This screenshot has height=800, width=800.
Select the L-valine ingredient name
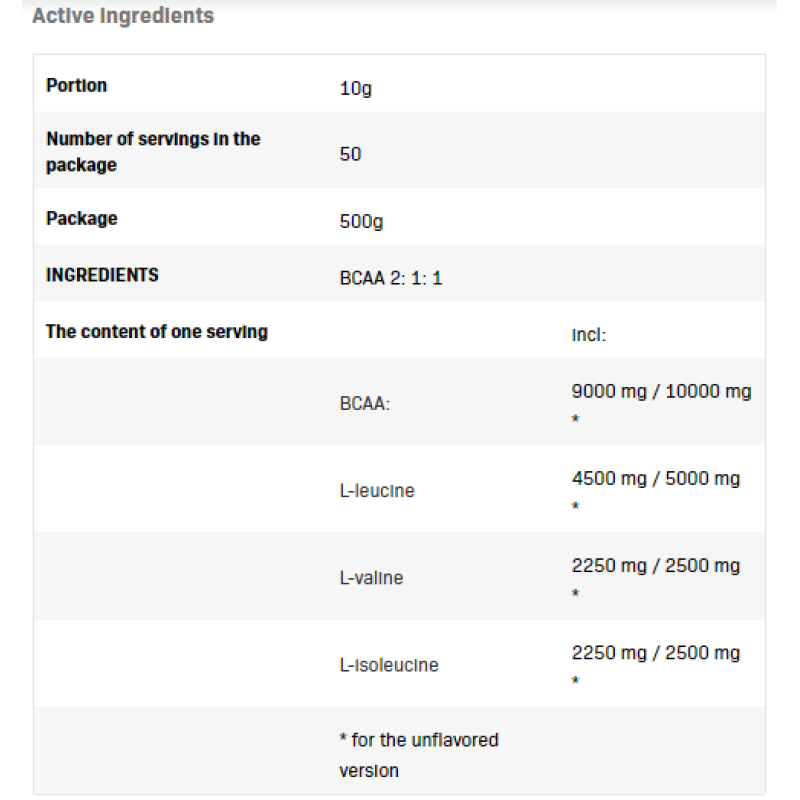pos(371,578)
